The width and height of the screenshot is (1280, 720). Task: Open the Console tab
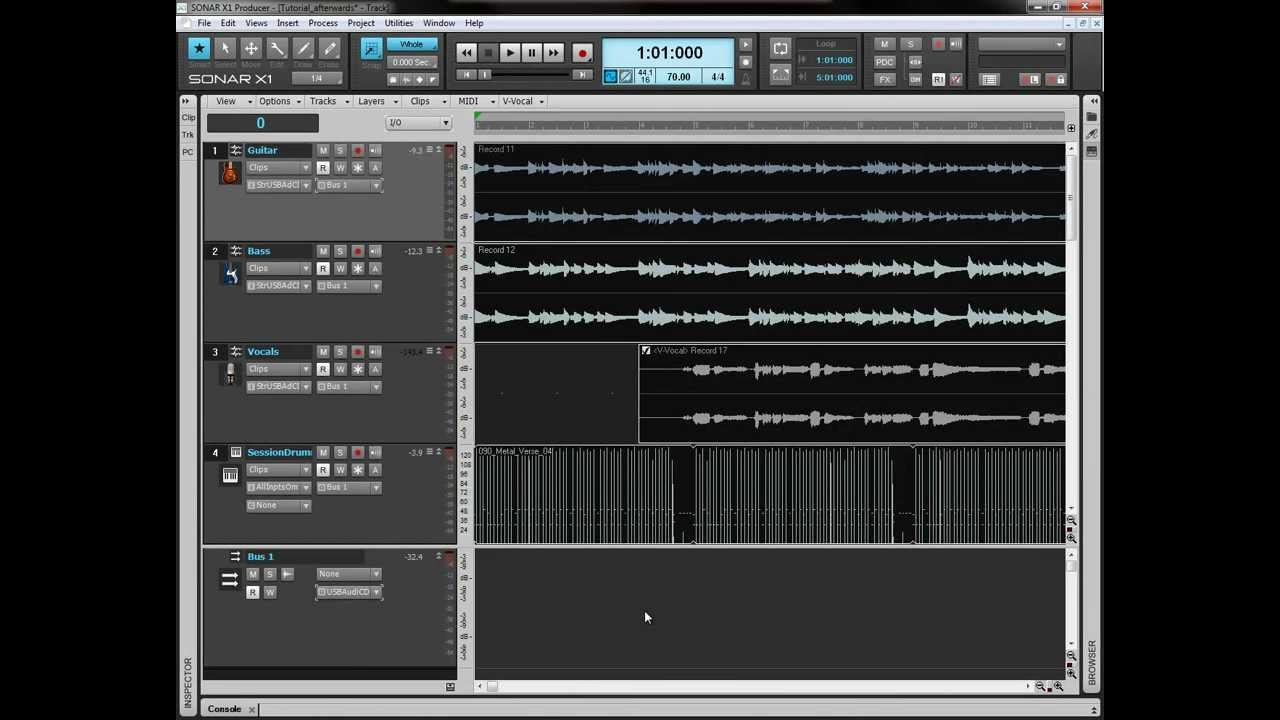(224, 709)
